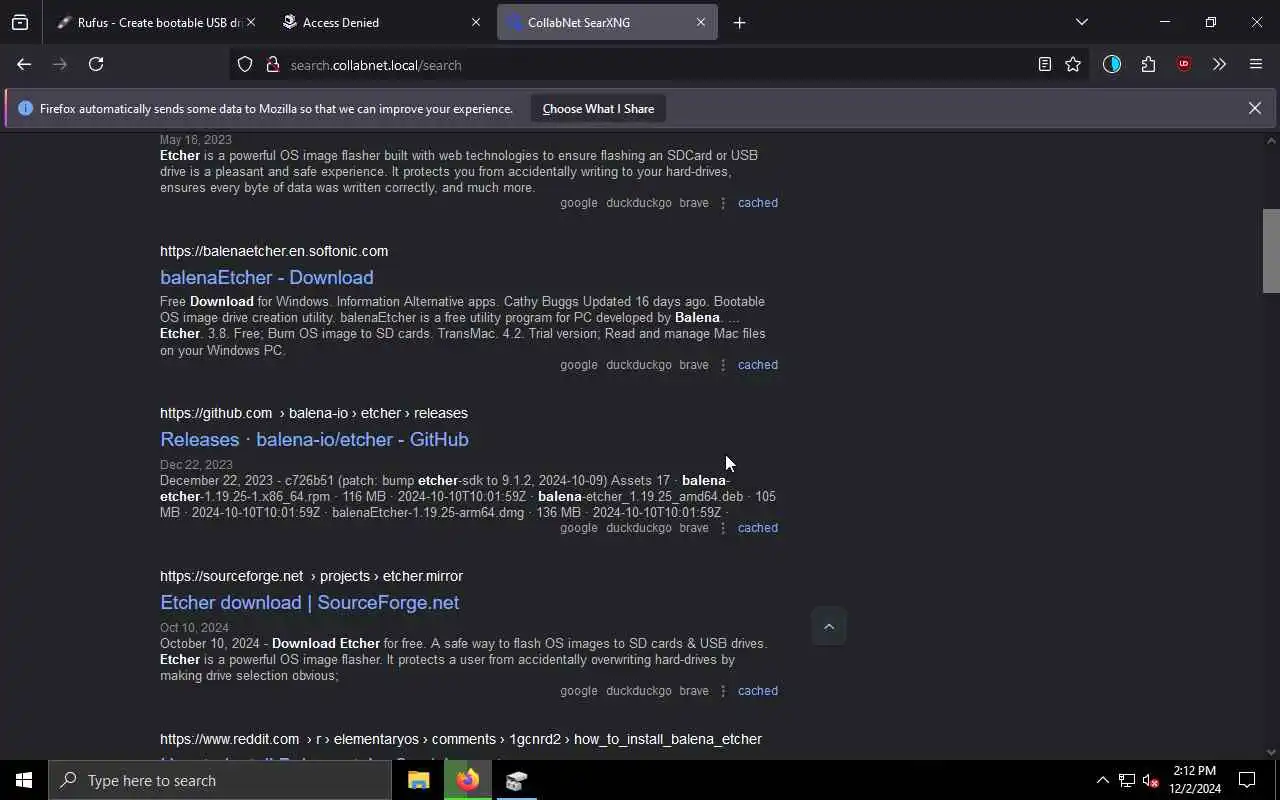Open tracking protection shield icon
Screen dimensions: 1280x800
(245, 65)
